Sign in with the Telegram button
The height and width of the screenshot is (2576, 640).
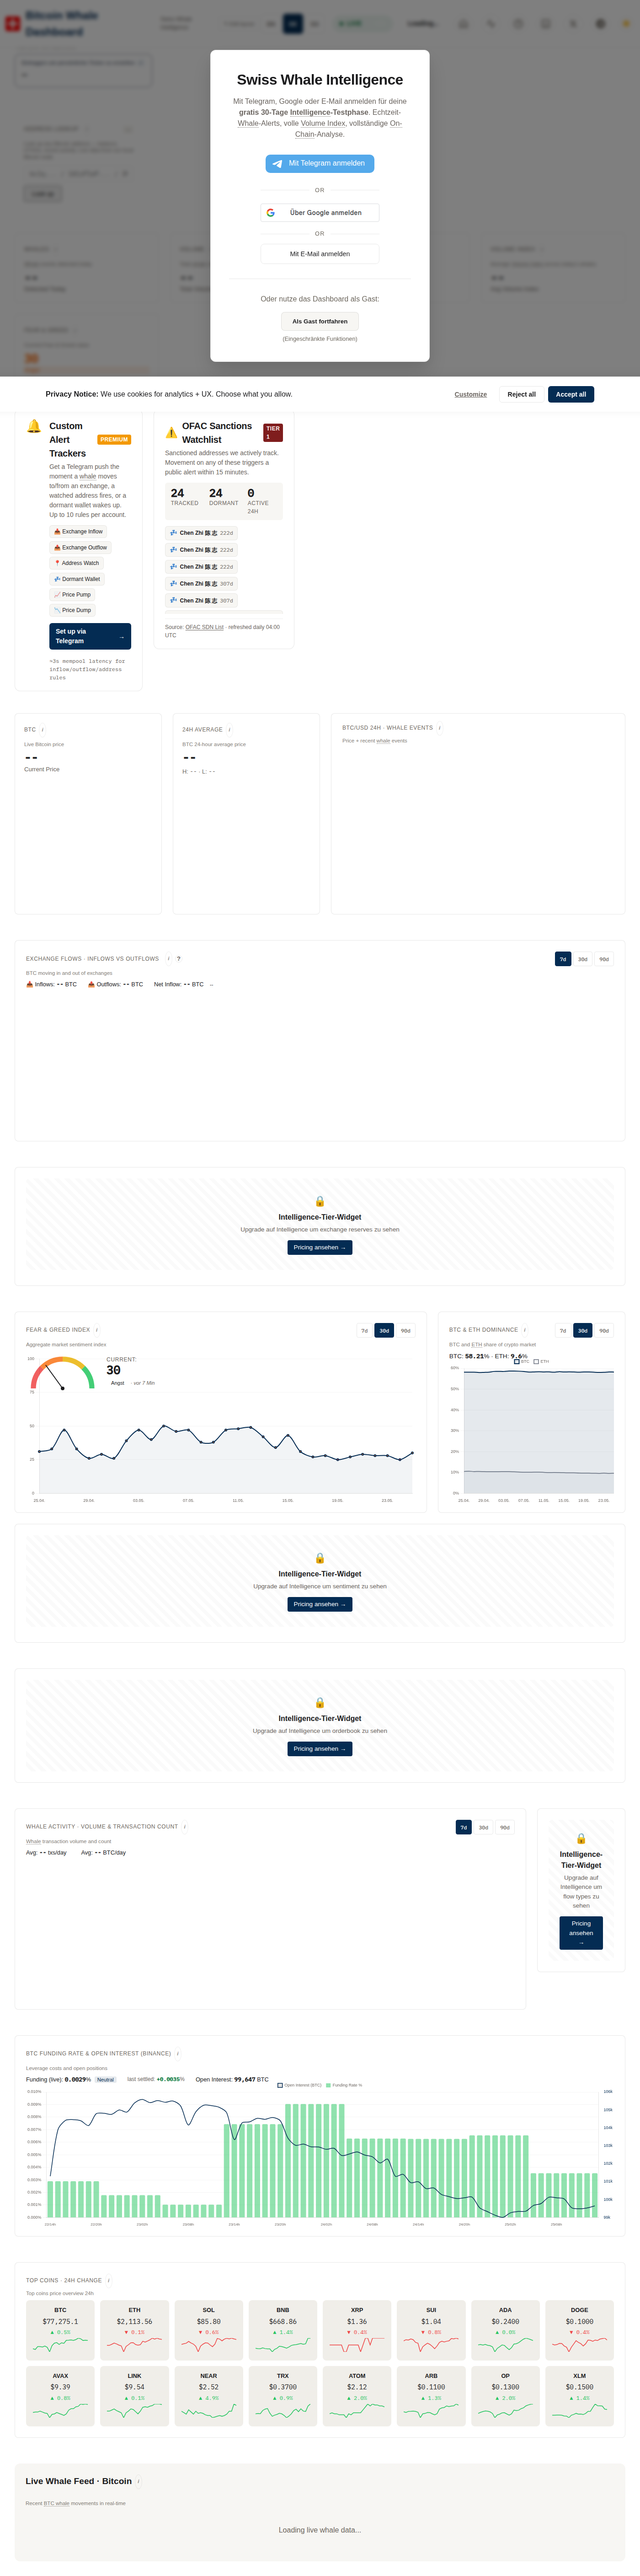point(320,163)
